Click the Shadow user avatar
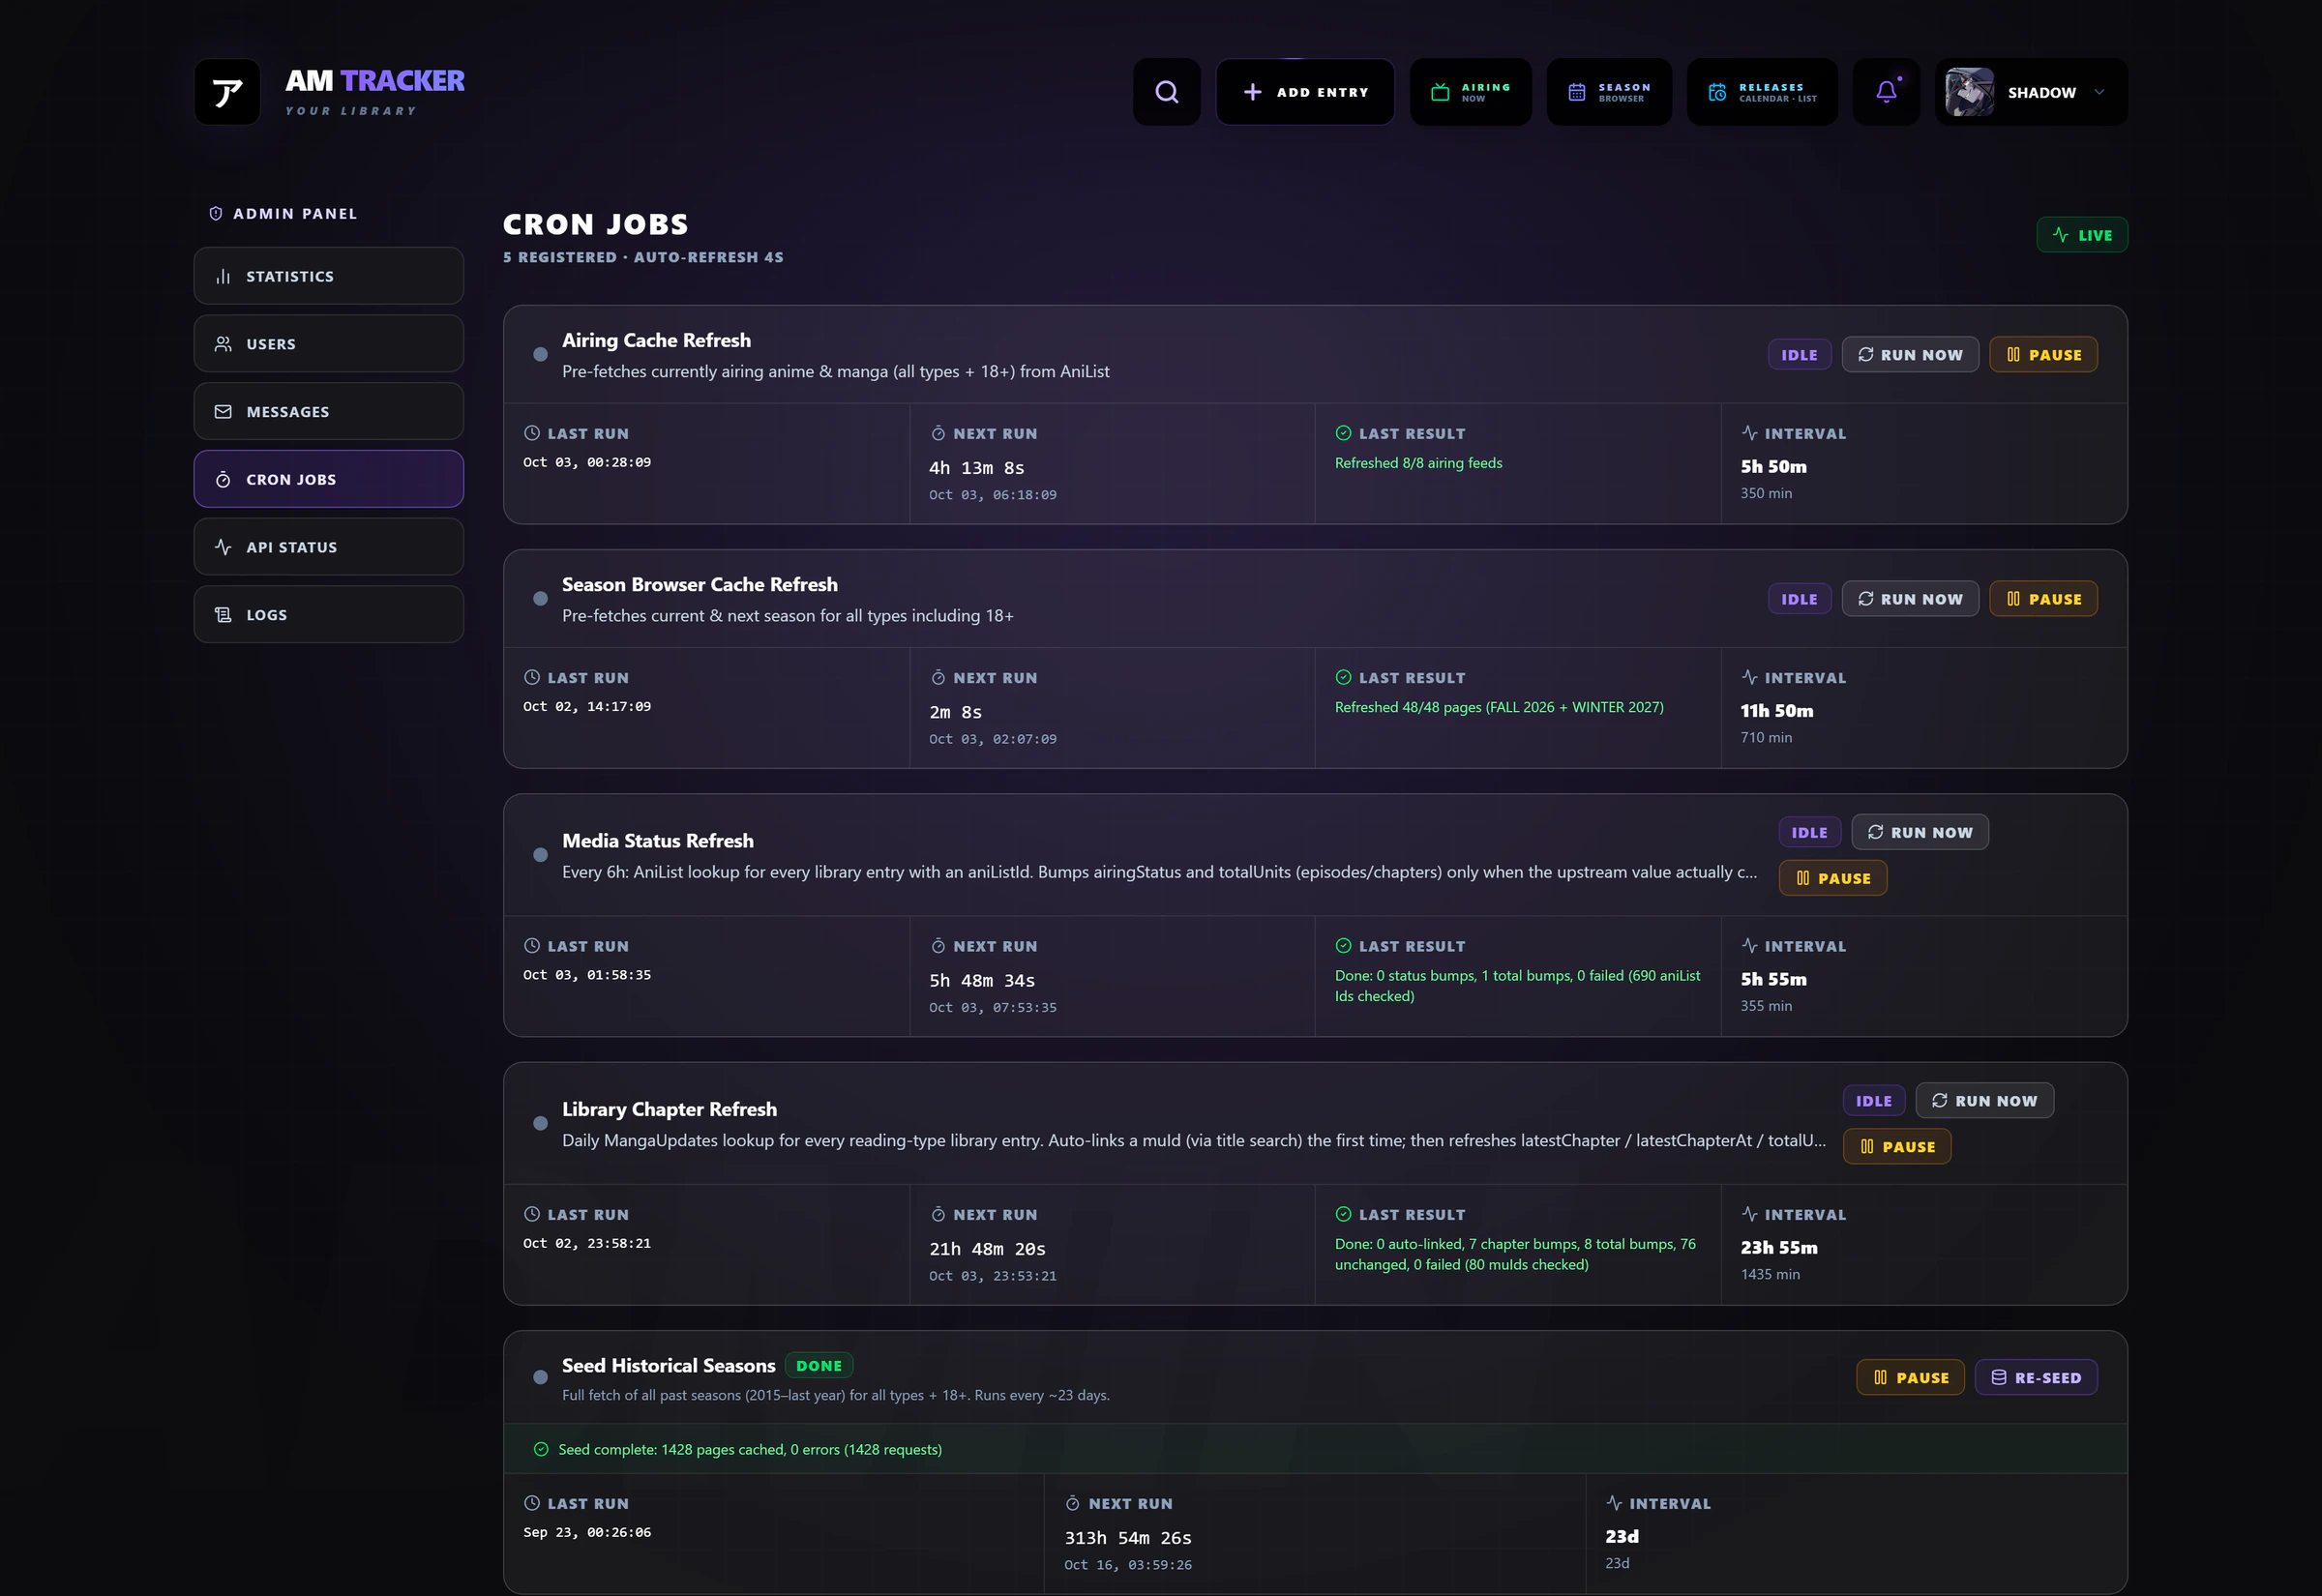 pyautogui.click(x=1969, y=92)
